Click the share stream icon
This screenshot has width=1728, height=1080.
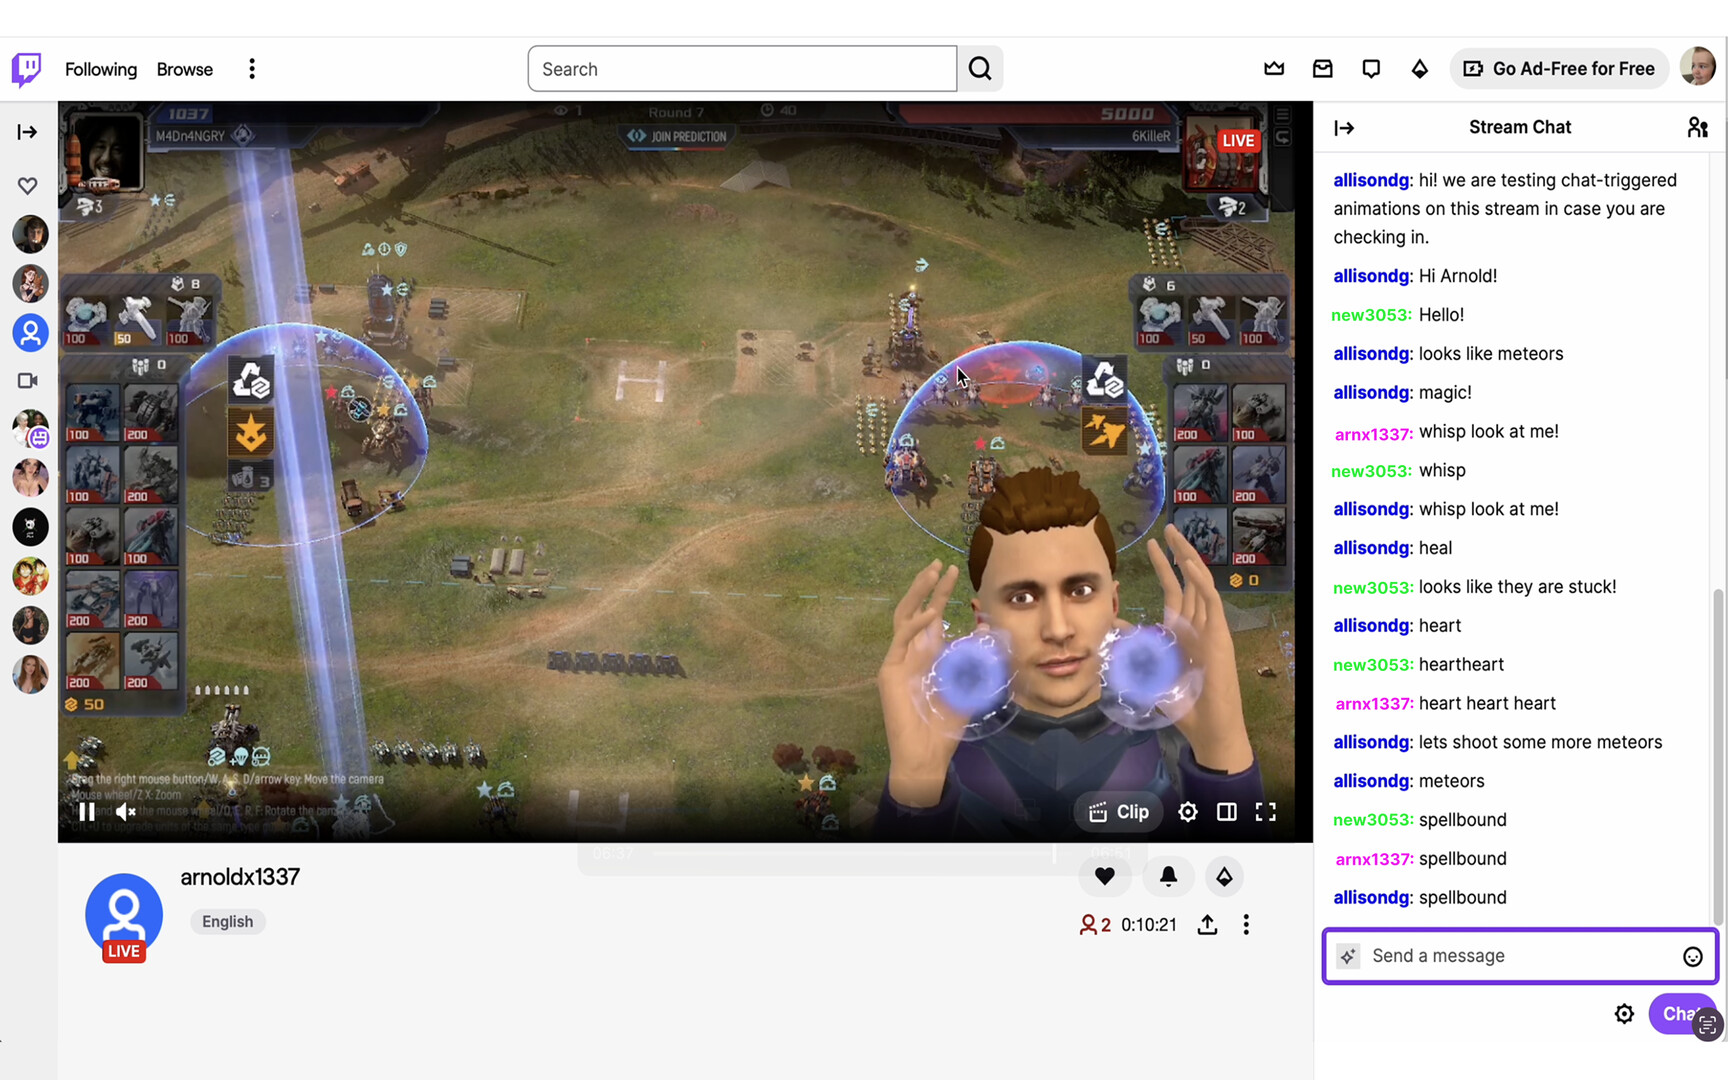click(1207, 925)
